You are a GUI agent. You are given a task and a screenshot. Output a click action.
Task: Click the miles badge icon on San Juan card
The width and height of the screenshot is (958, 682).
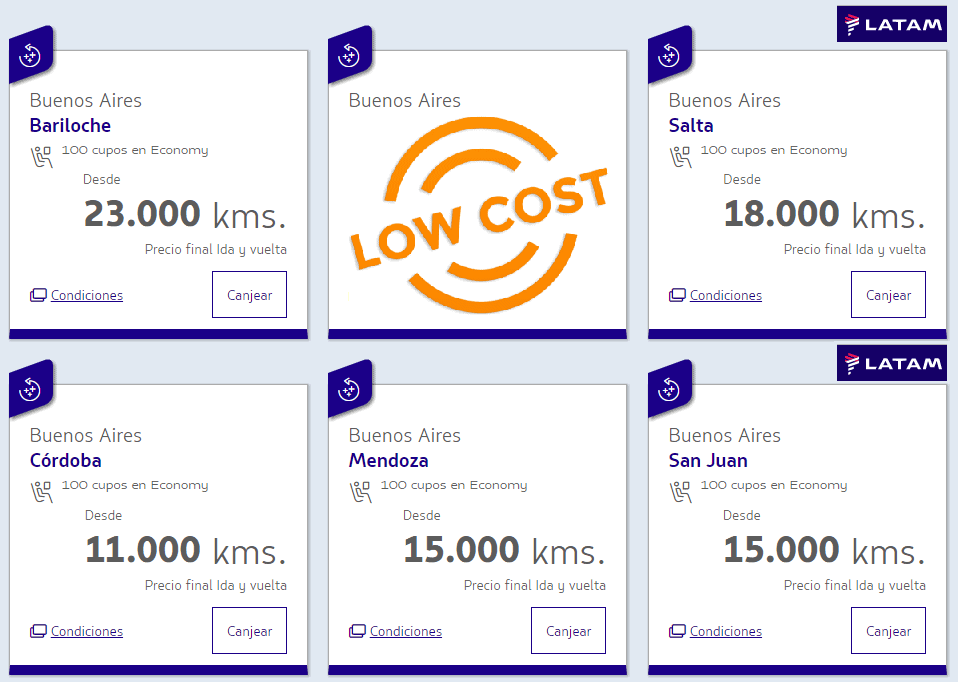[x=670, y=389]
